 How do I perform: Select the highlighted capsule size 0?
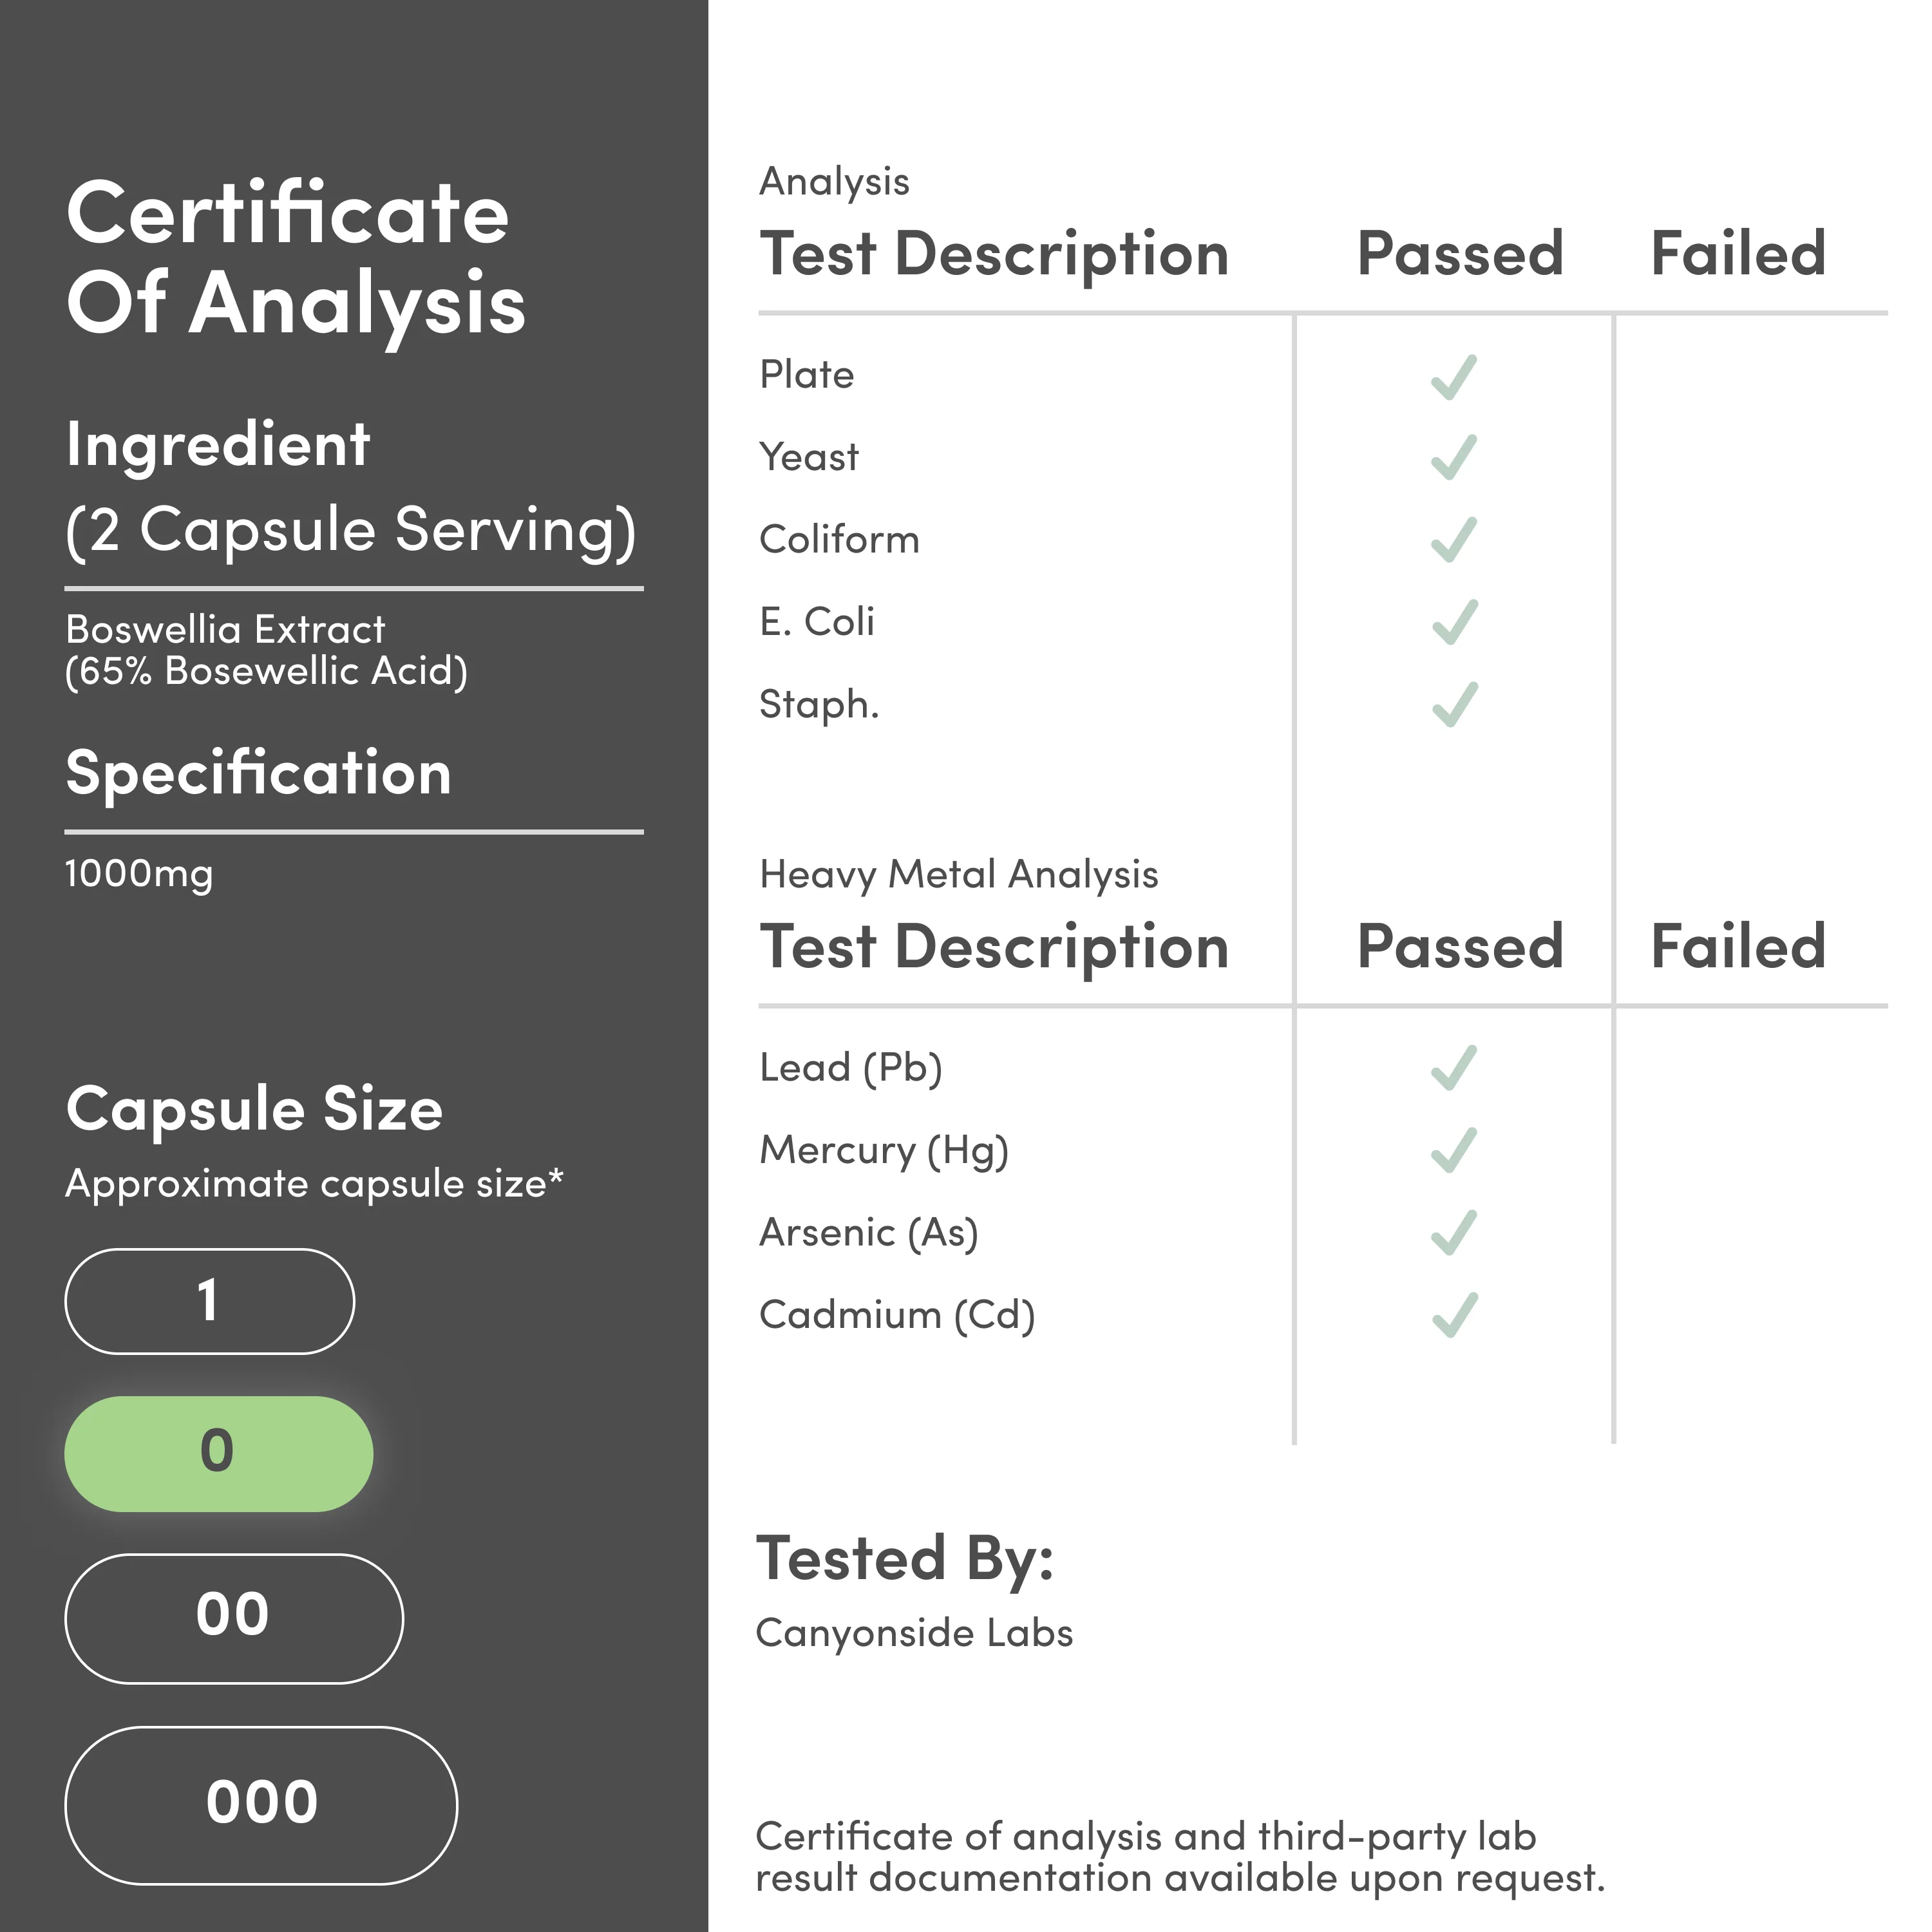218,1453
